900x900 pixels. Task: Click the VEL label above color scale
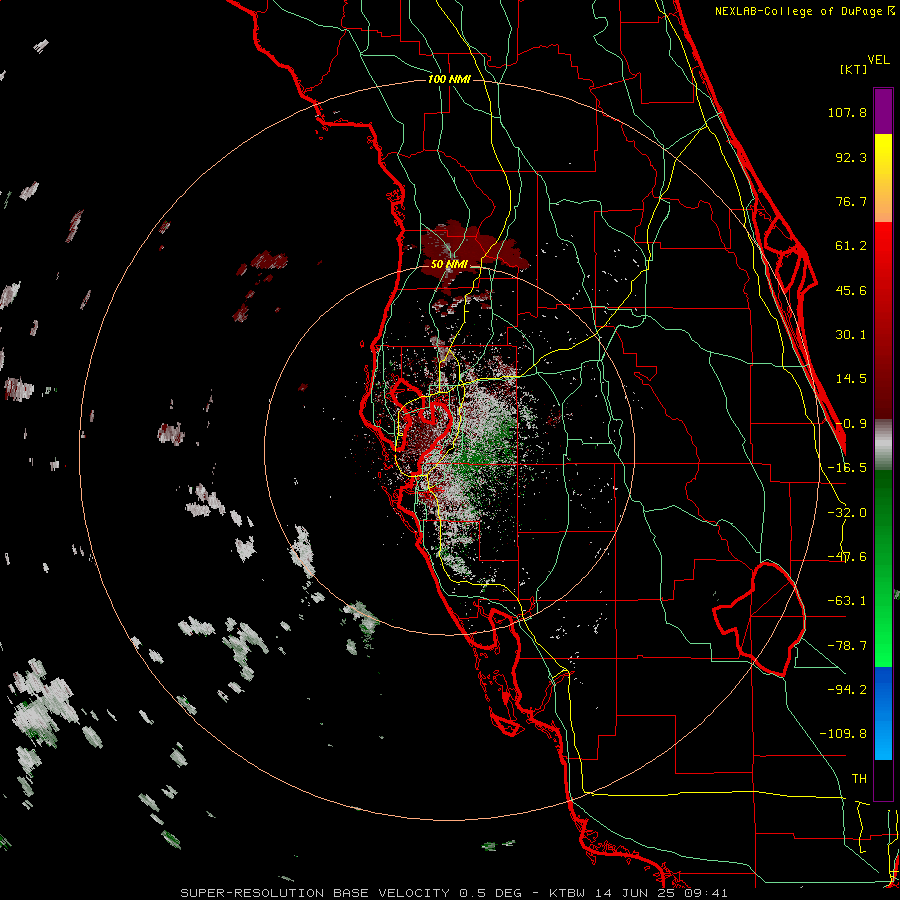tap(878, 60)
